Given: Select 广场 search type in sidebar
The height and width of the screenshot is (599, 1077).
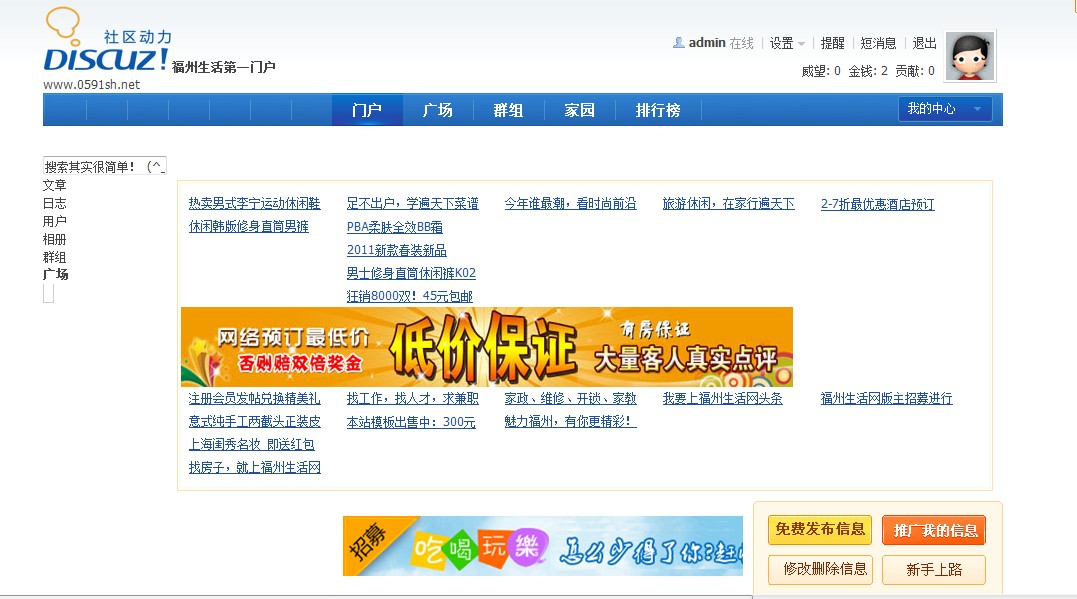Looking at the screenshot, I should [56, 274].
